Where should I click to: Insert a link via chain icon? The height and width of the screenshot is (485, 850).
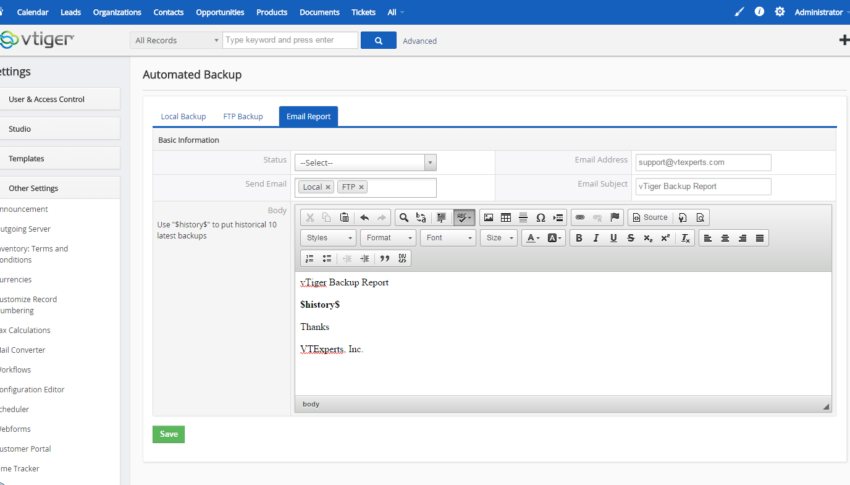coord(580,217)
